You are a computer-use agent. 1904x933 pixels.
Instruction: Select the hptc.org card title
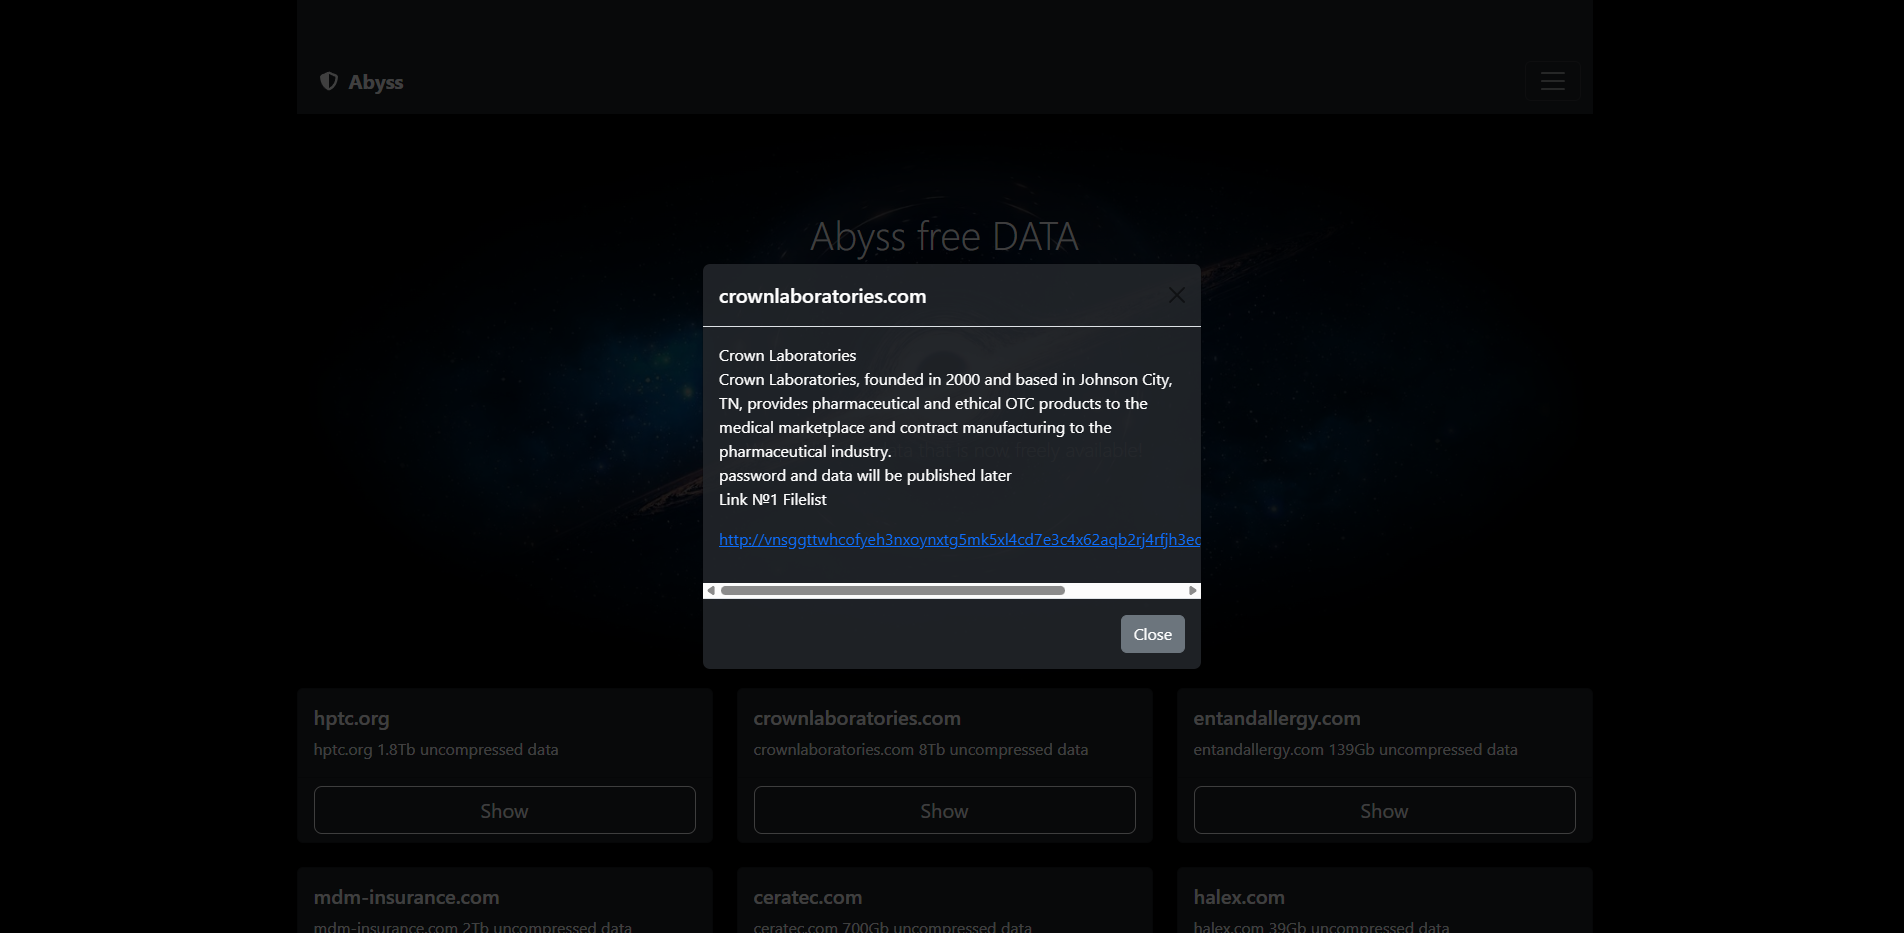click(x=351, y=718)
